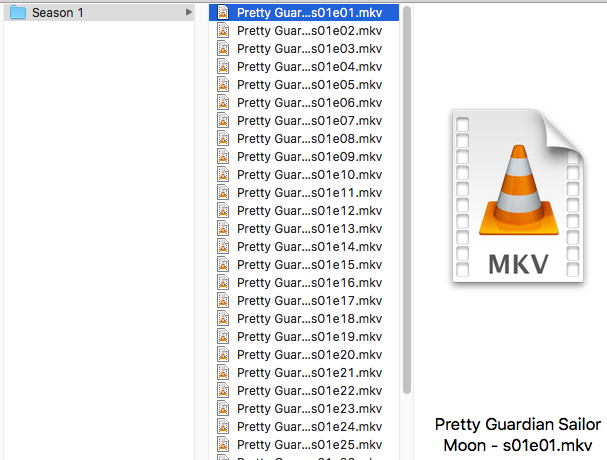The width and height of the screenshot is (607, 460).
Task: Click the Season 1 folder icon
Action: [18, 12]
